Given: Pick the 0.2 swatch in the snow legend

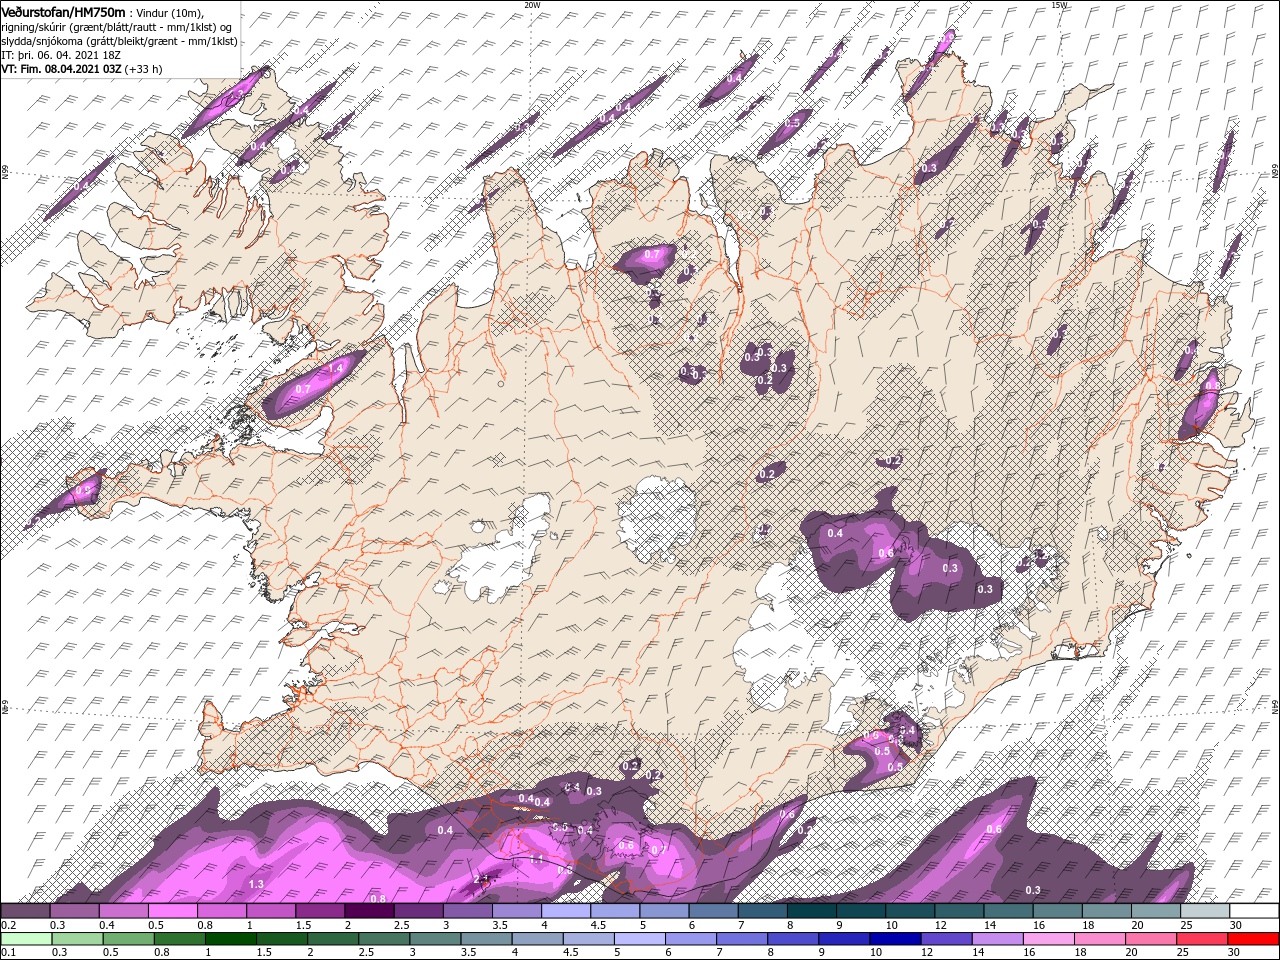Looking at the screenshot, I should pyautogui.click(x=25, y=911).
